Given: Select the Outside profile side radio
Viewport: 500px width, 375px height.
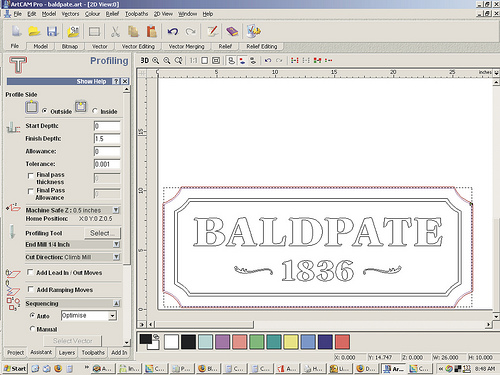Looking at the screenshot, I should coord(45,110).
